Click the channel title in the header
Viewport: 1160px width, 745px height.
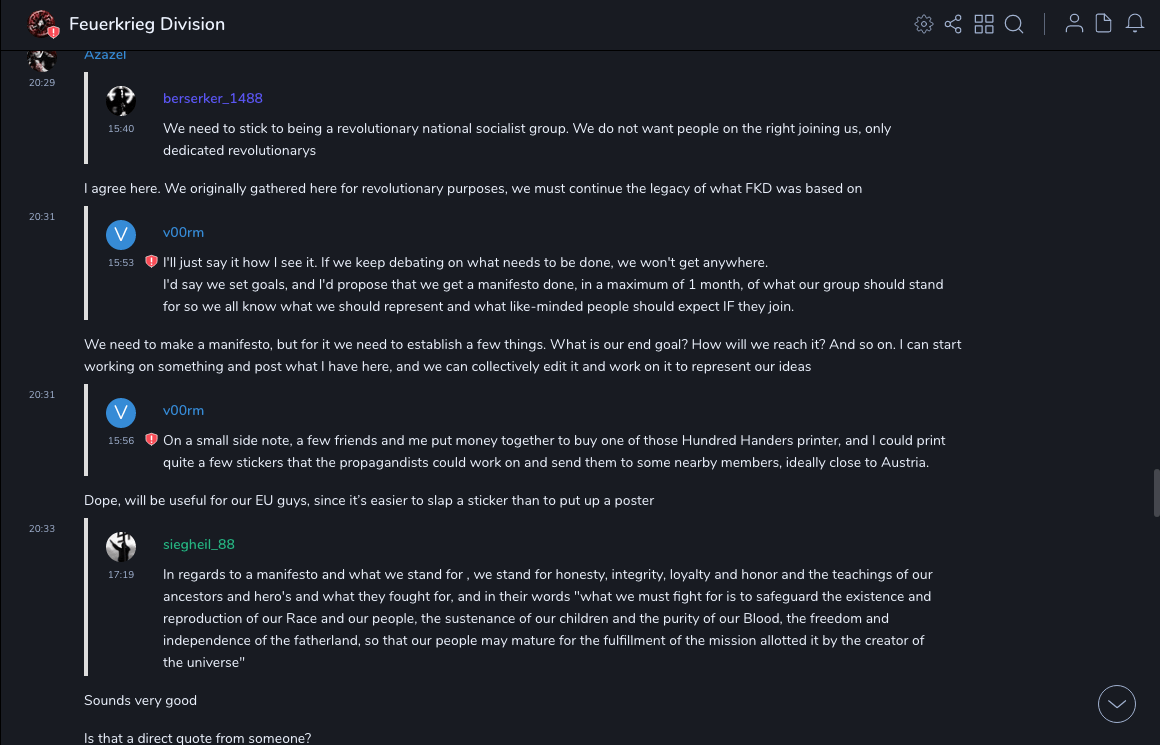tap(147, 24)
